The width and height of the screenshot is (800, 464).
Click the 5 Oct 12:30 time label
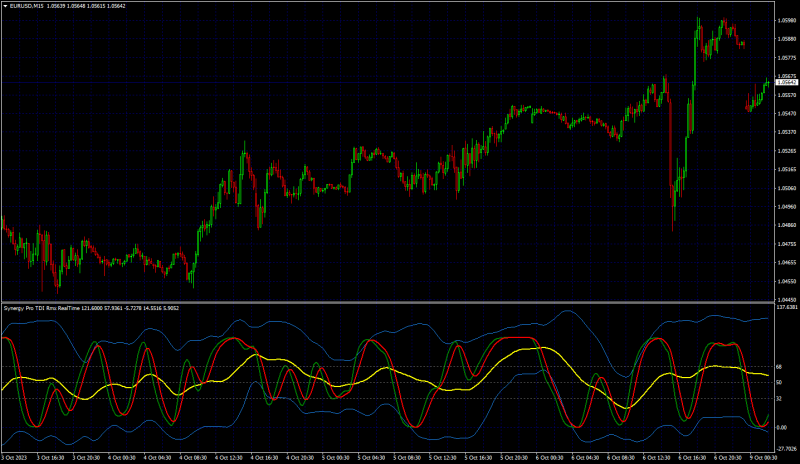[x=443, y=458]
